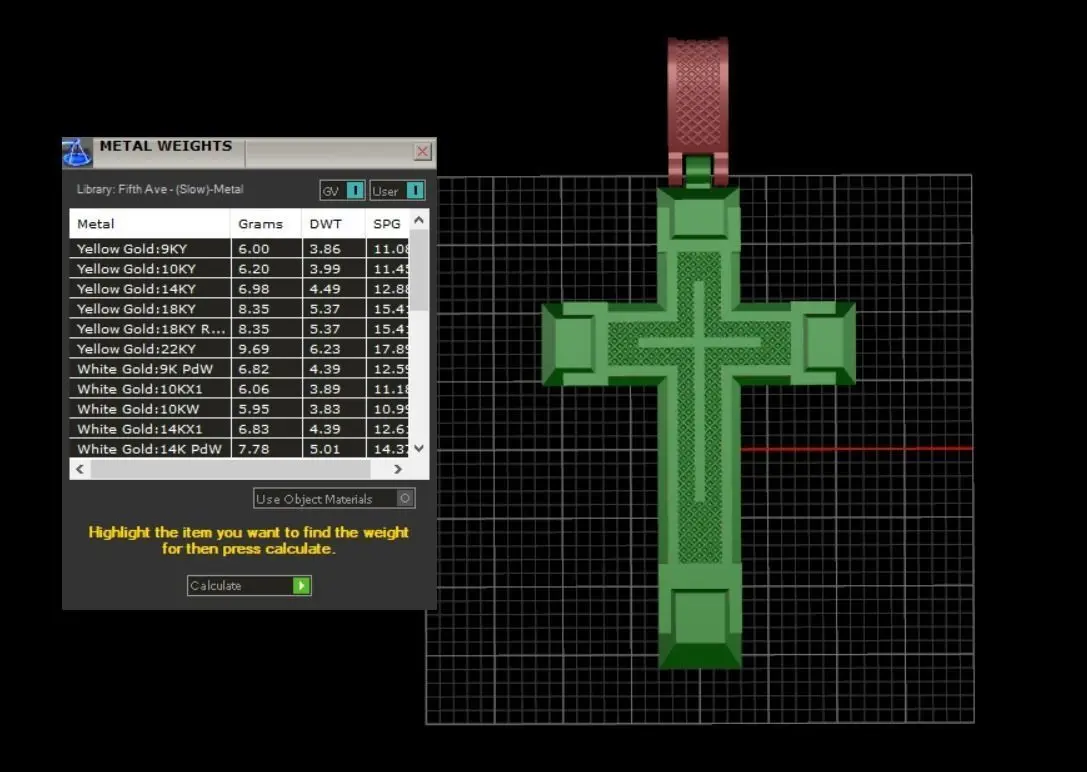
Task: Click the 6.23 DWT cell
Action: pos(333,349)
